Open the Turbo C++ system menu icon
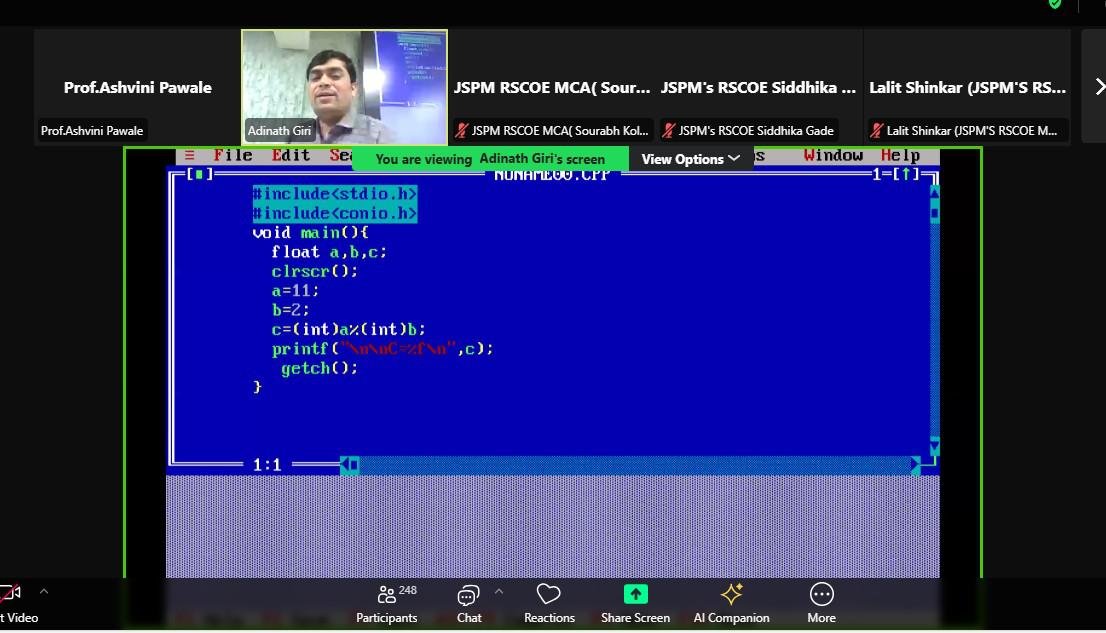The image size is (1106, 633). pos(189,155)
